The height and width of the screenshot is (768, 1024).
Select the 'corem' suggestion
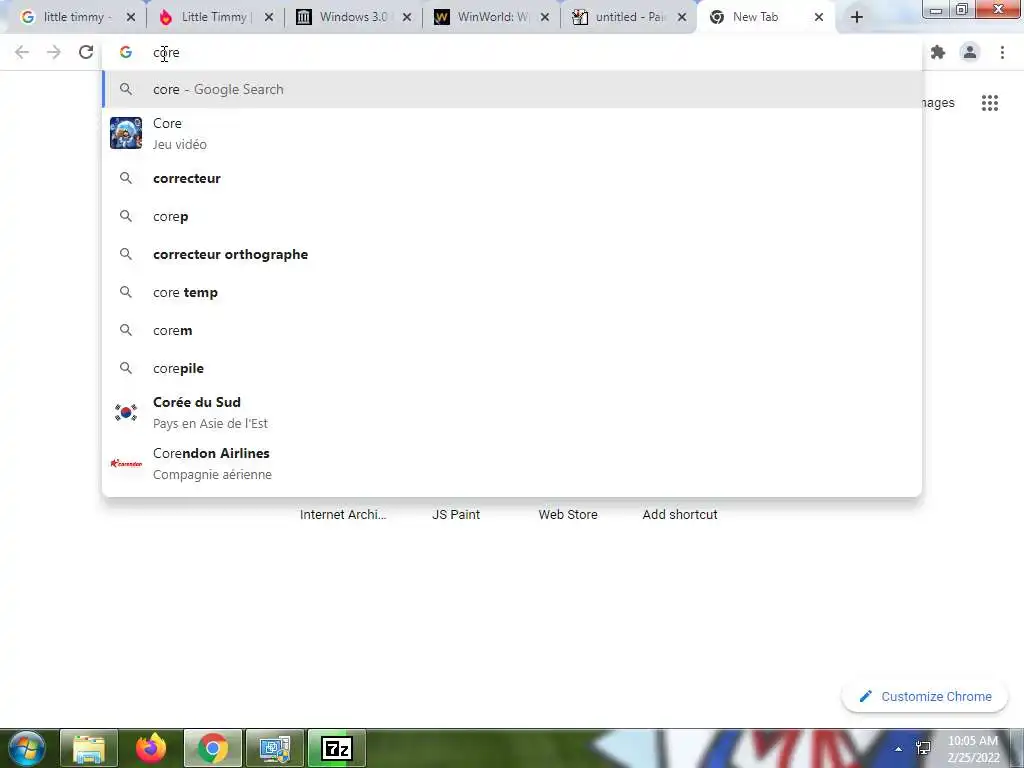pos(512,330)
